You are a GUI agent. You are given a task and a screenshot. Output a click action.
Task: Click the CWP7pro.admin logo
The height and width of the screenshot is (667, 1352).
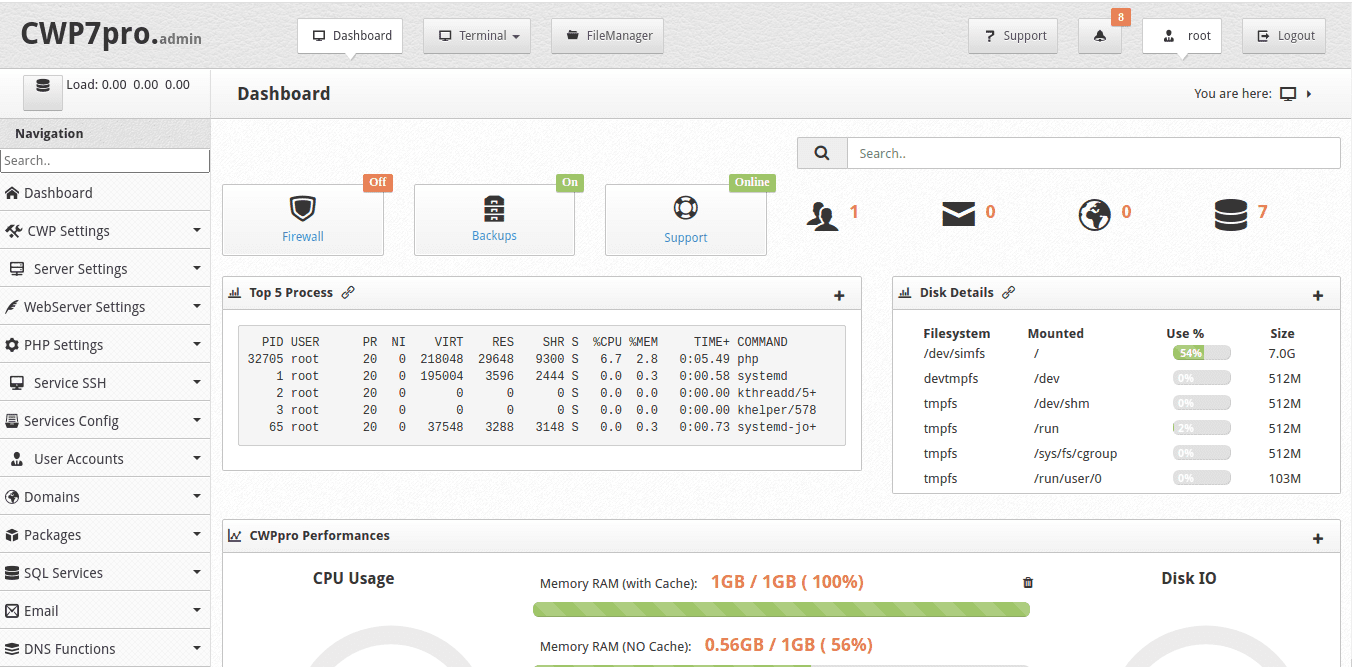(x=111, y=34)
